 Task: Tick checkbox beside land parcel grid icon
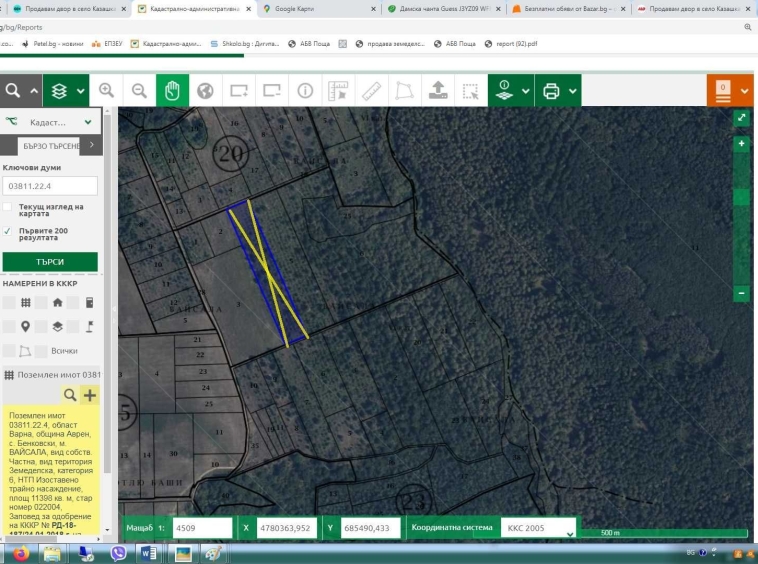9,303
